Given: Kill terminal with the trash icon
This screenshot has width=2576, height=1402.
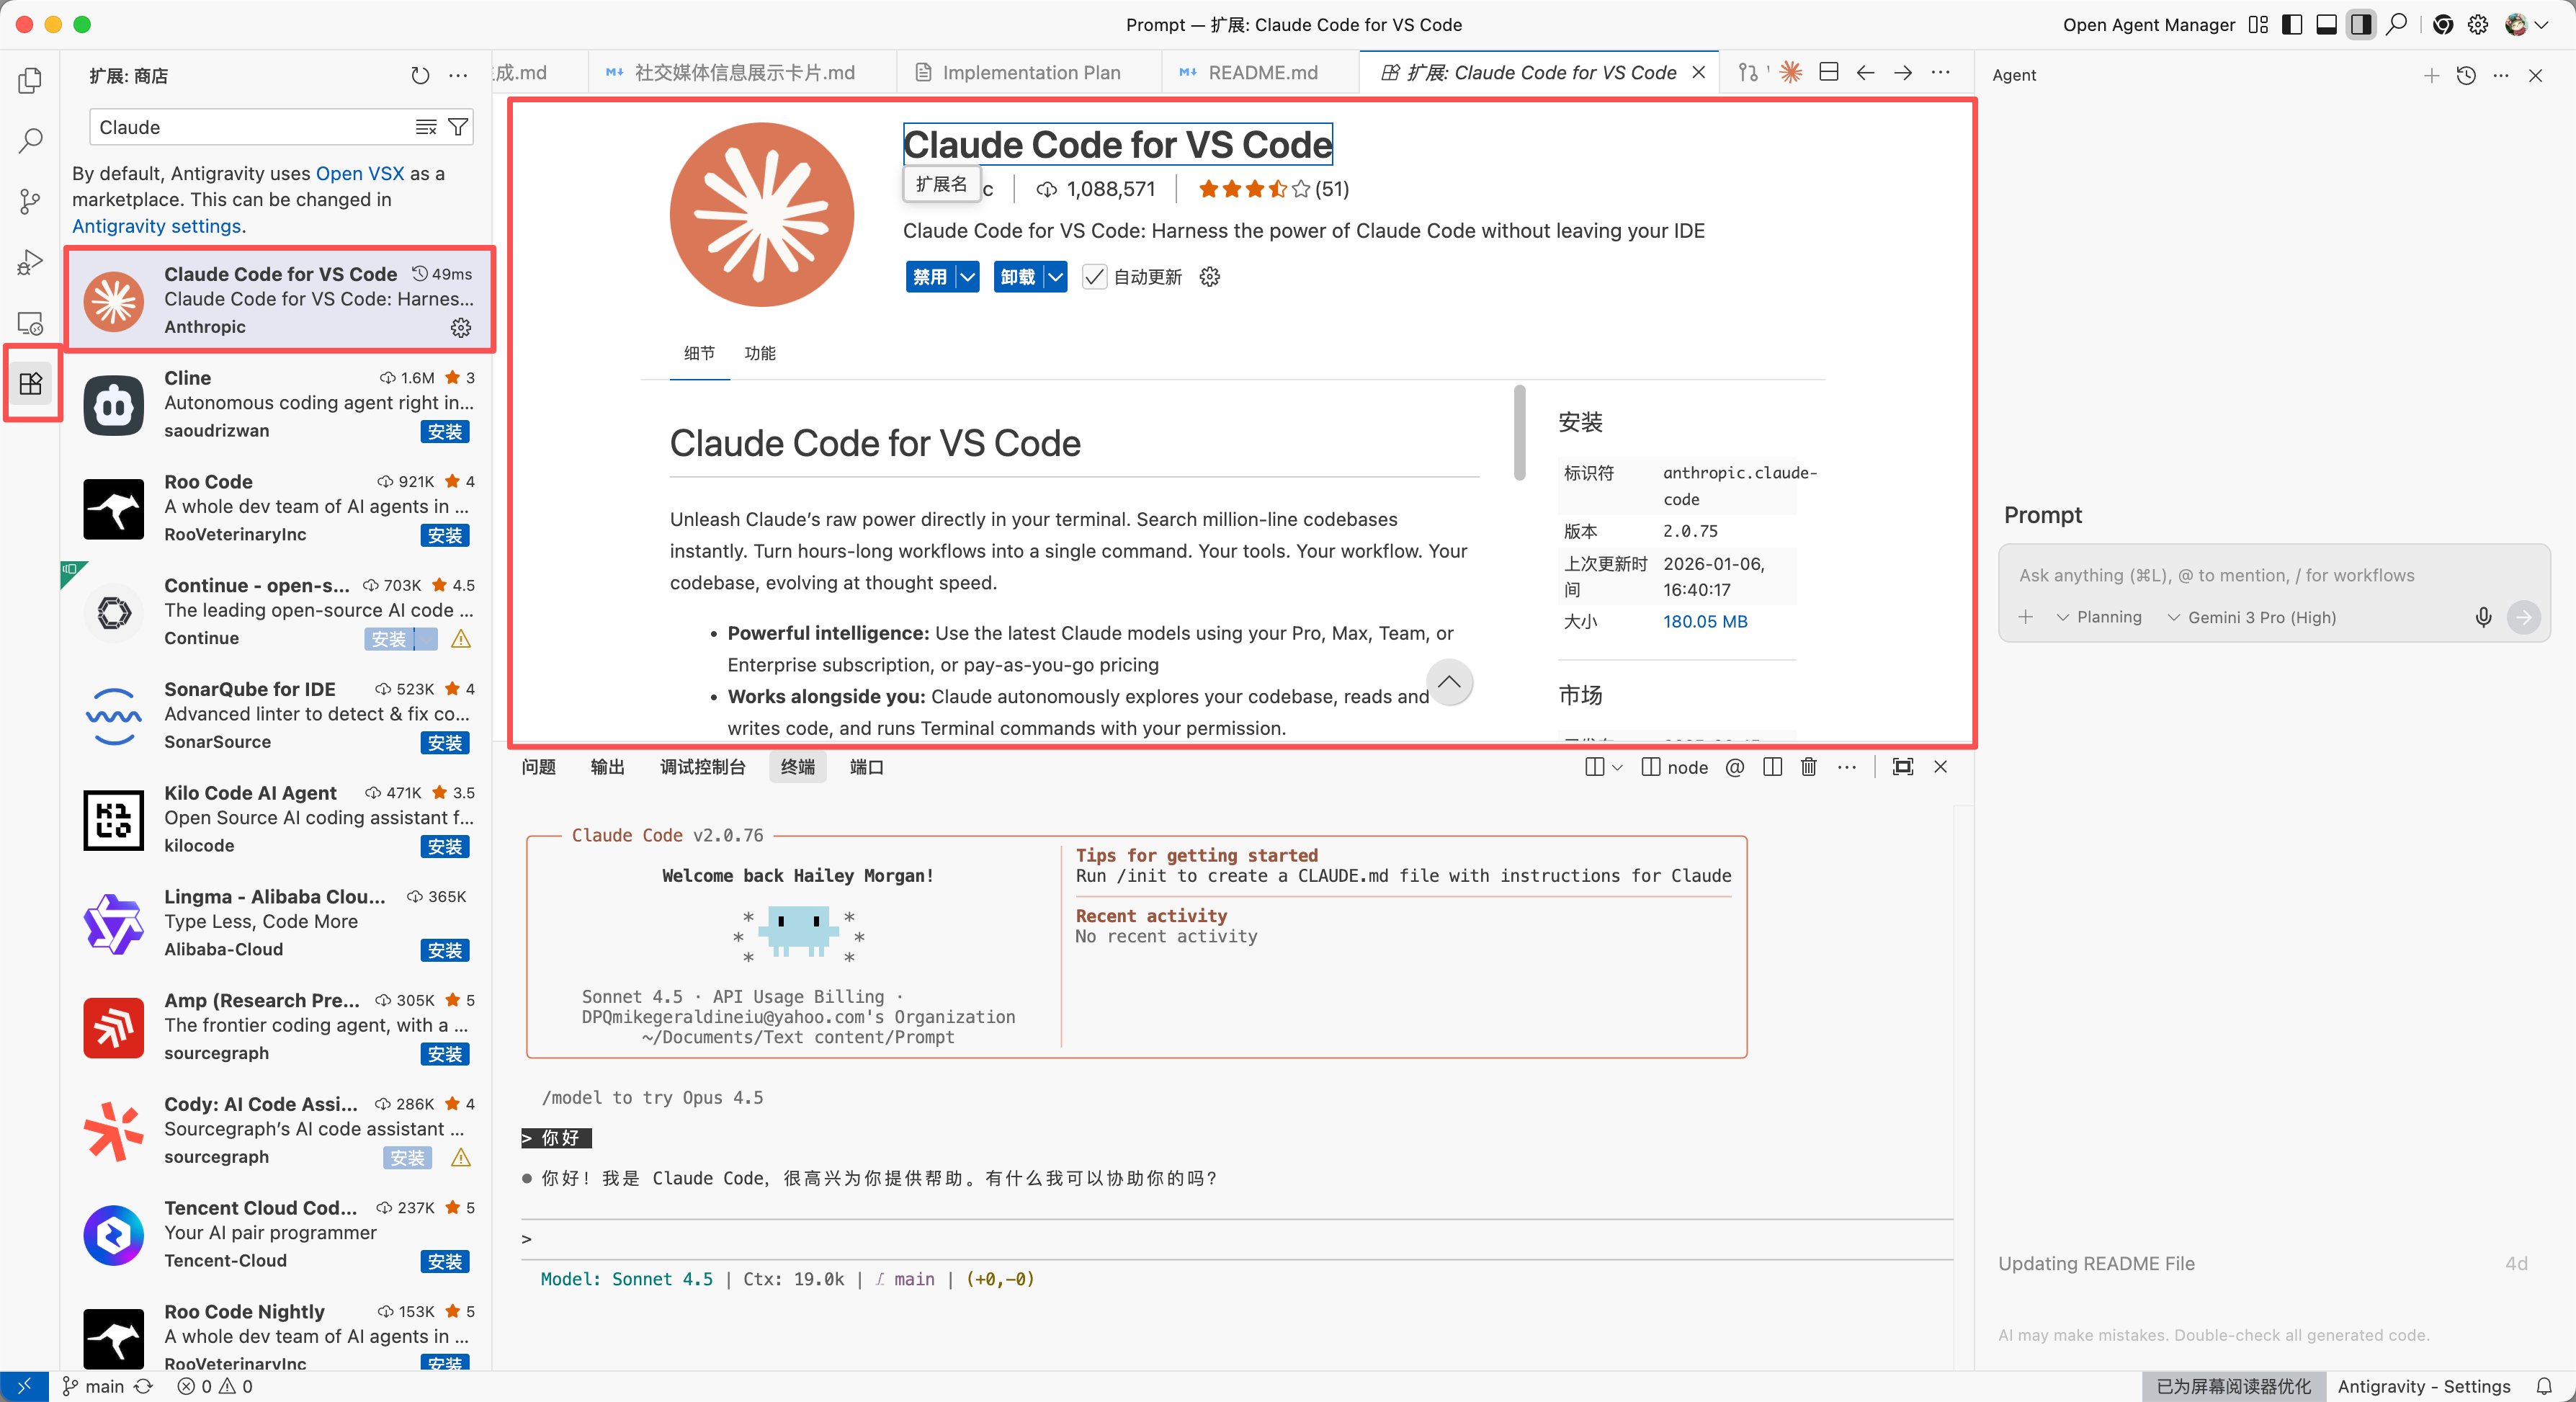Looking at the screenshot, I should click(x=1809, y=767).
